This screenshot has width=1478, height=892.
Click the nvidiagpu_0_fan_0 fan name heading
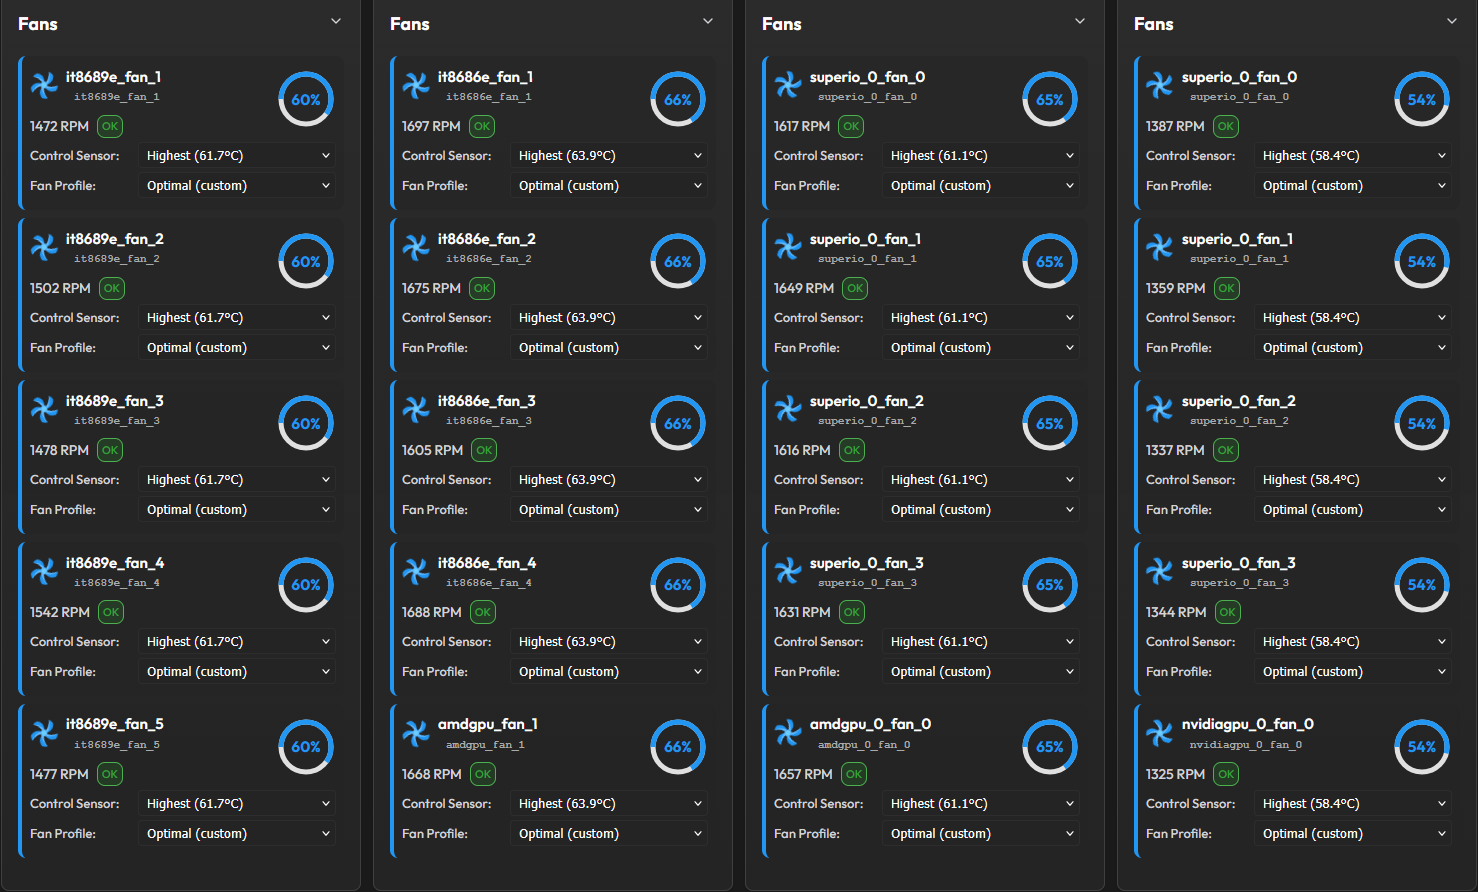tap(1248, 724)
